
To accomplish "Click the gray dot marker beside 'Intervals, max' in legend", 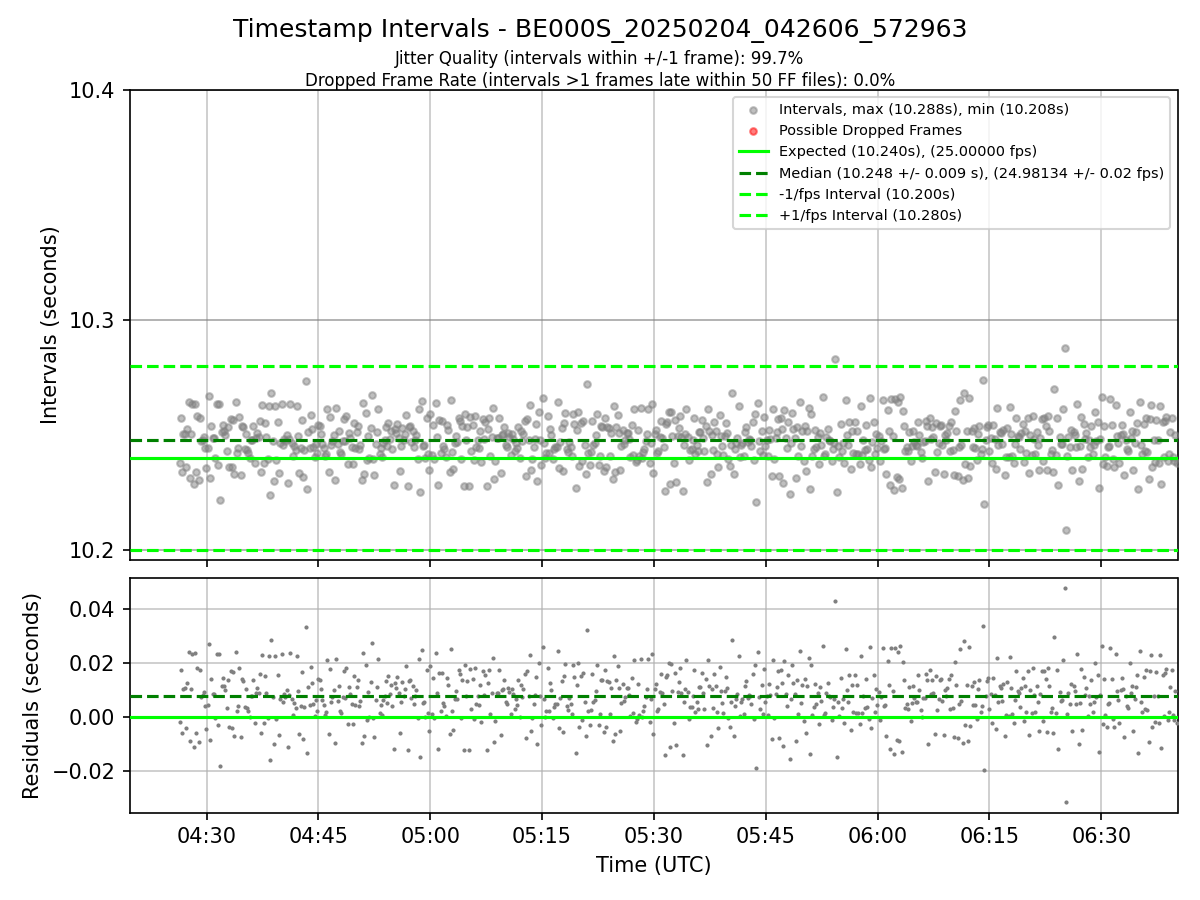I will pos(754,110).
